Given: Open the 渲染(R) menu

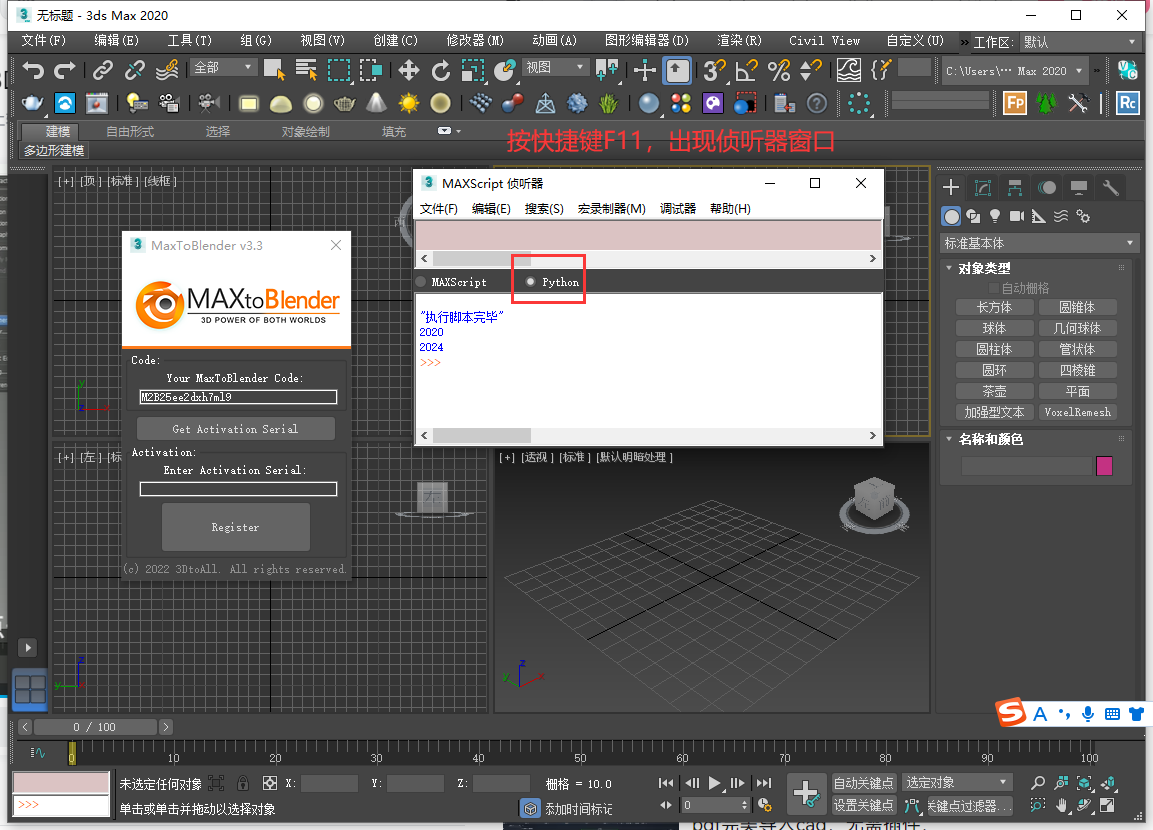Looking at the screenshot, I should pyautogui.click(x=739, y=41).
